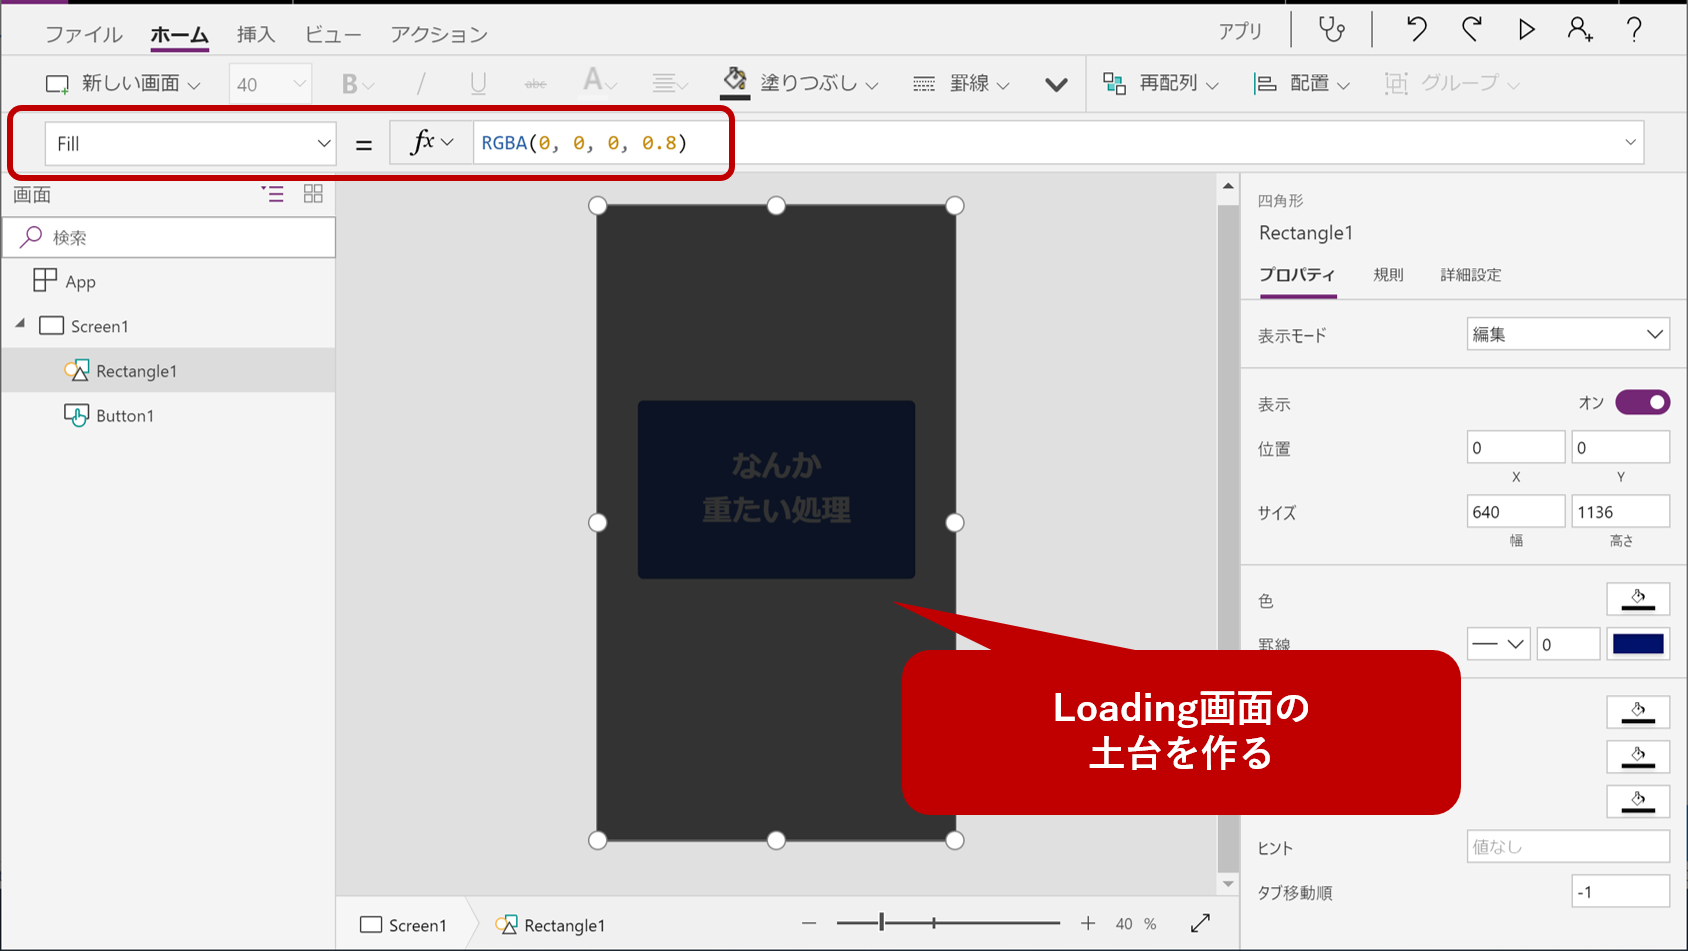Click the fit-to-screen icon near zoom controls
The image size is (1688, 951).
tap(1200, 923)
